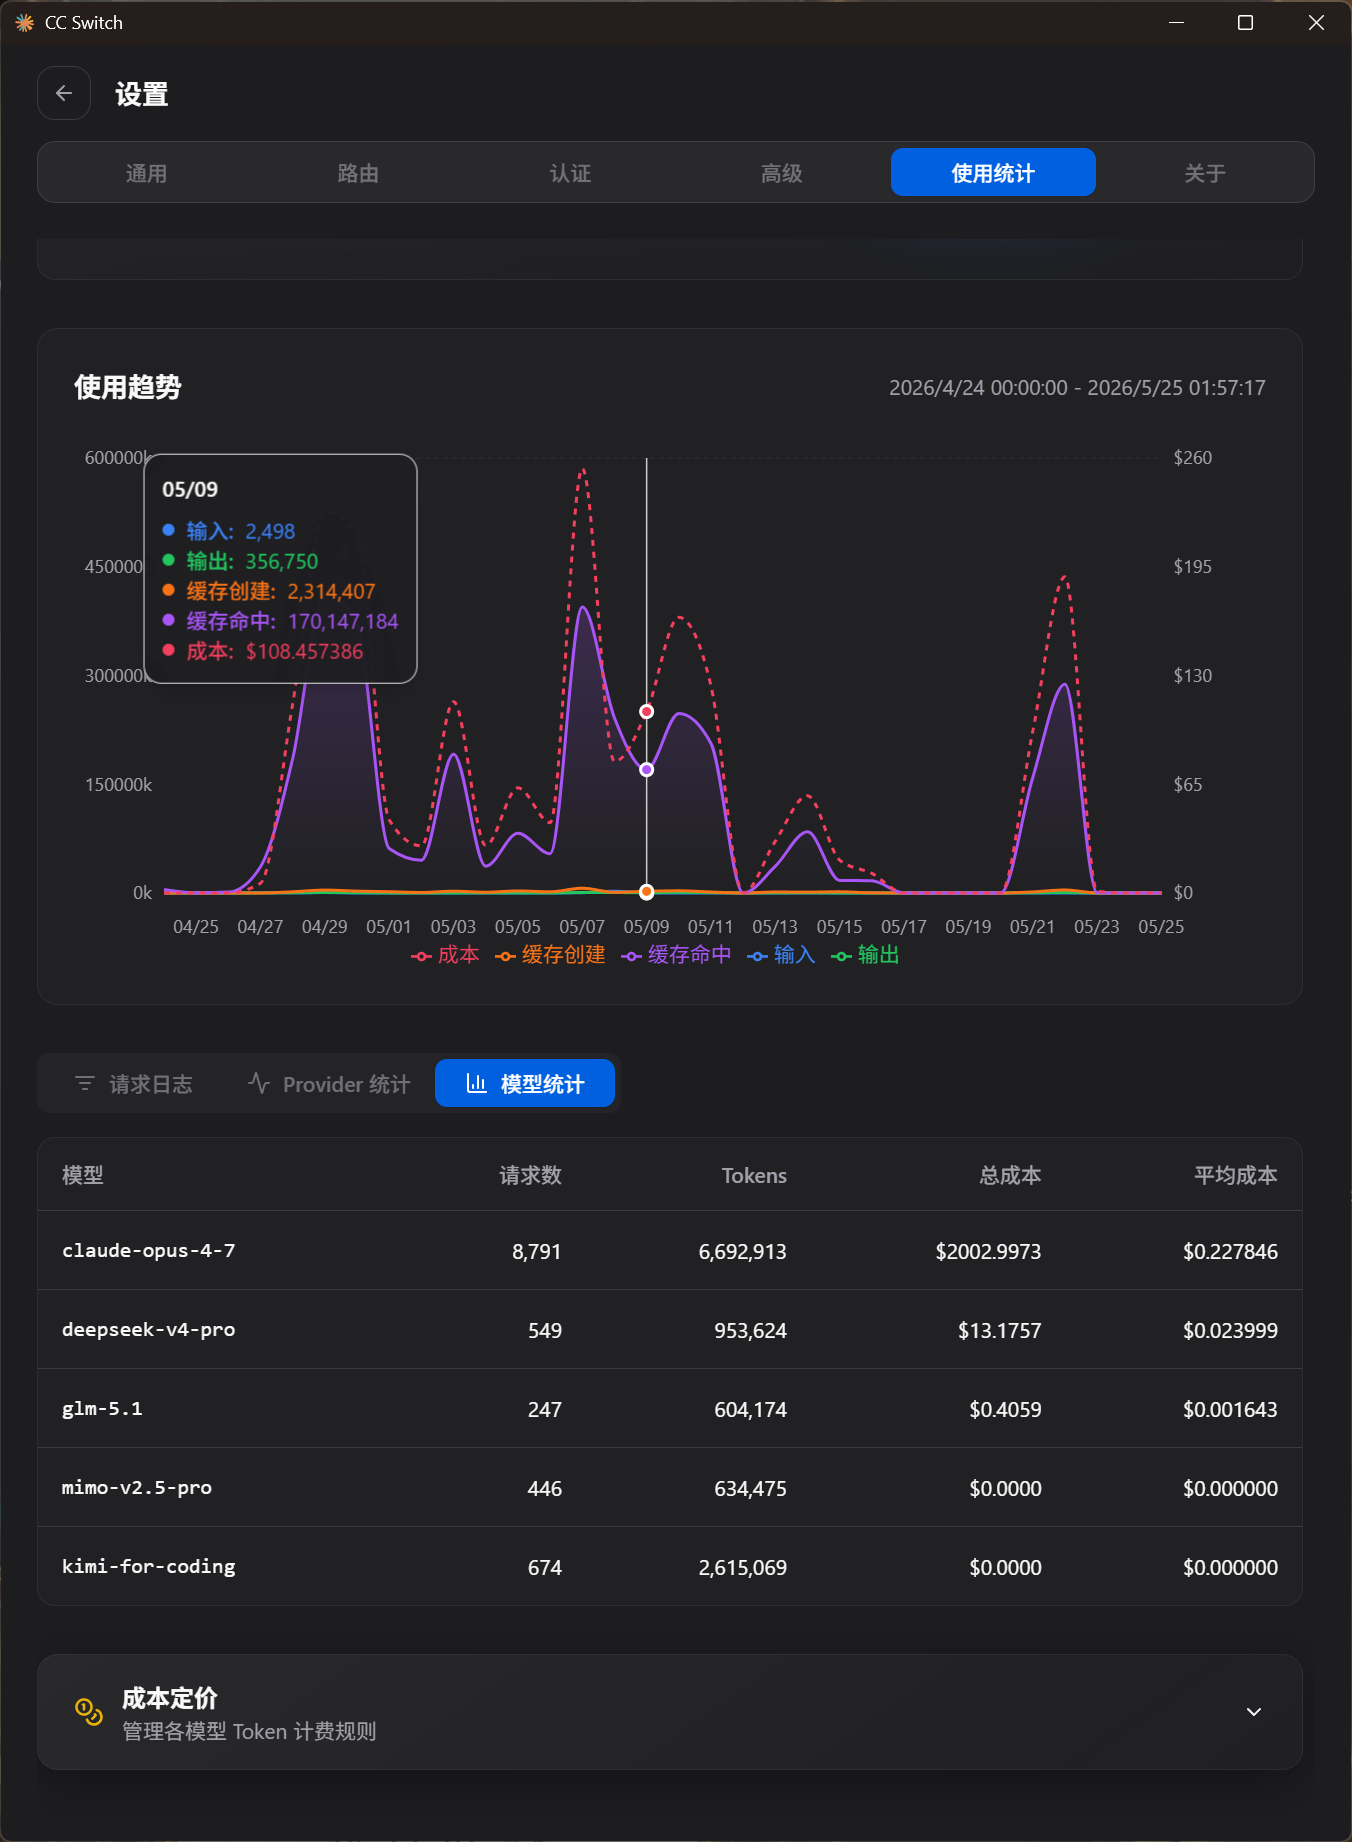The image size is (1352, 1842).
Task: Select the 认证 tab
Action: point(570,173)
